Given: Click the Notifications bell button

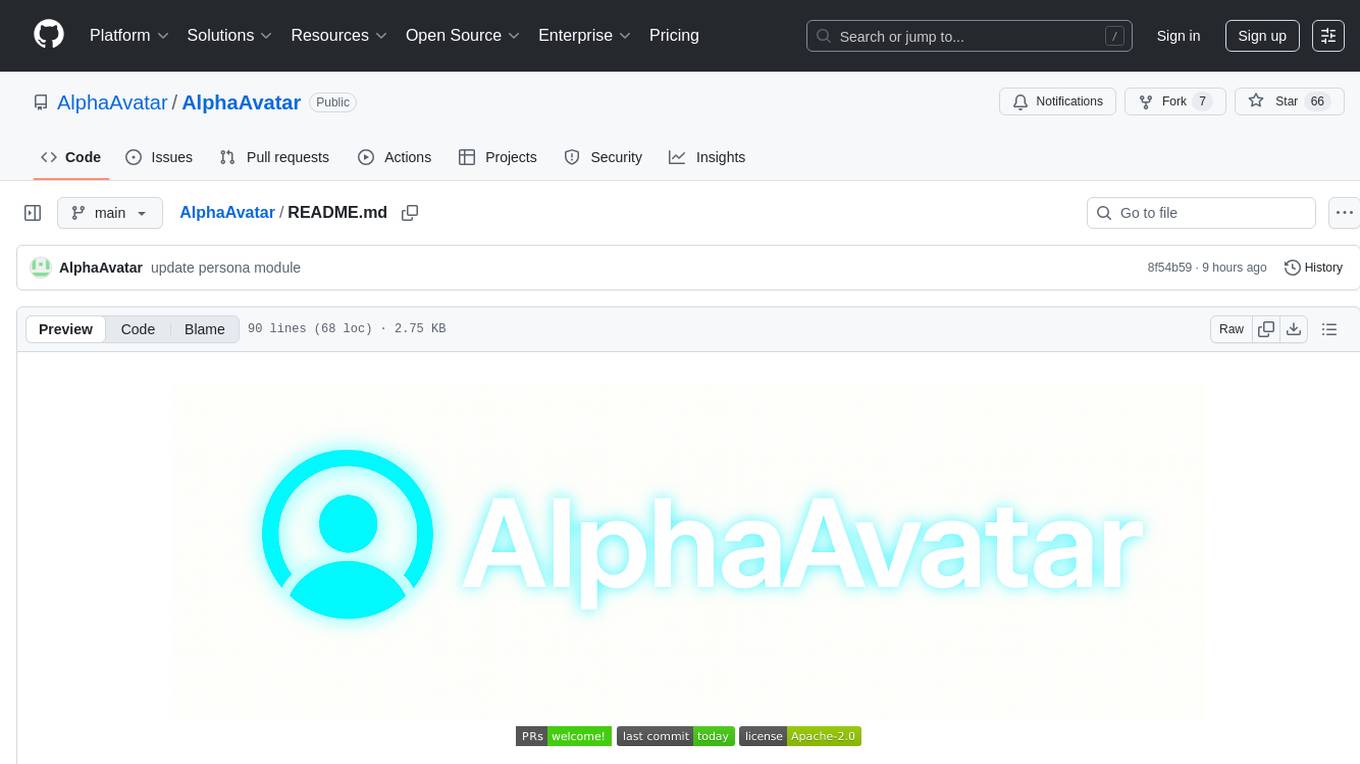Looking at the screenshot, I should (x=1057, y=101).
